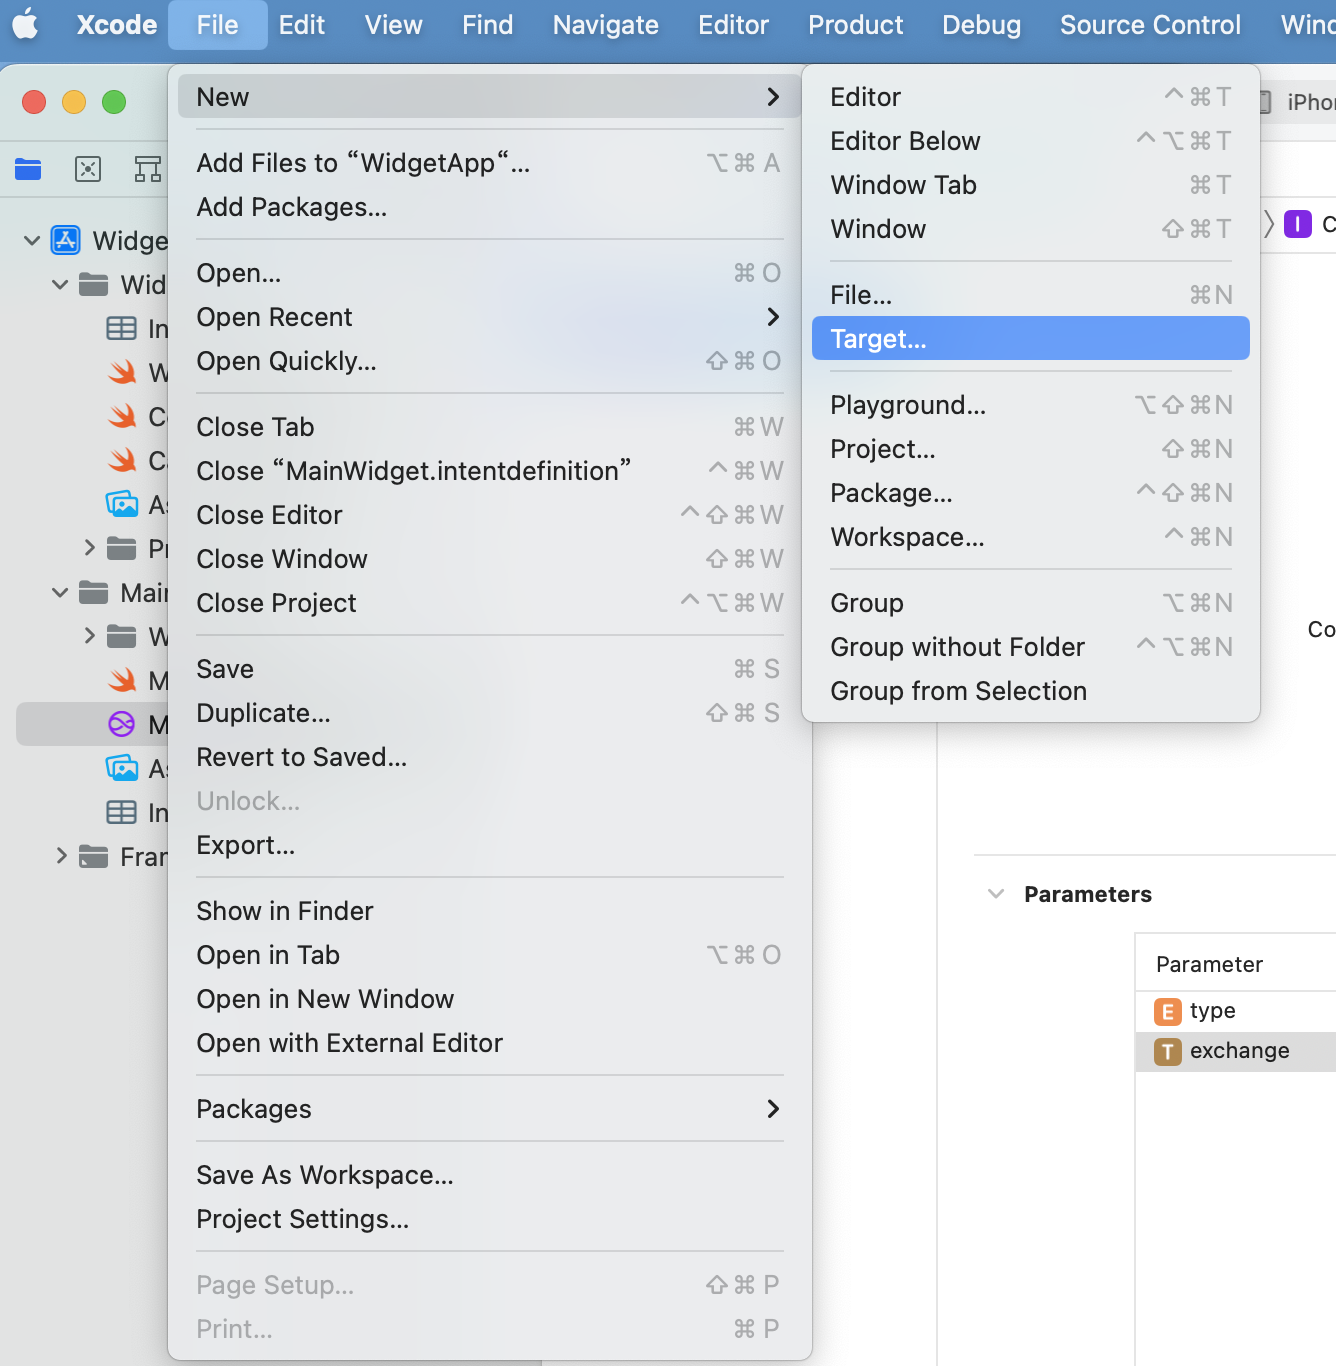
Task: Collapse the Wid... folder group chevron
Action: 60,284
